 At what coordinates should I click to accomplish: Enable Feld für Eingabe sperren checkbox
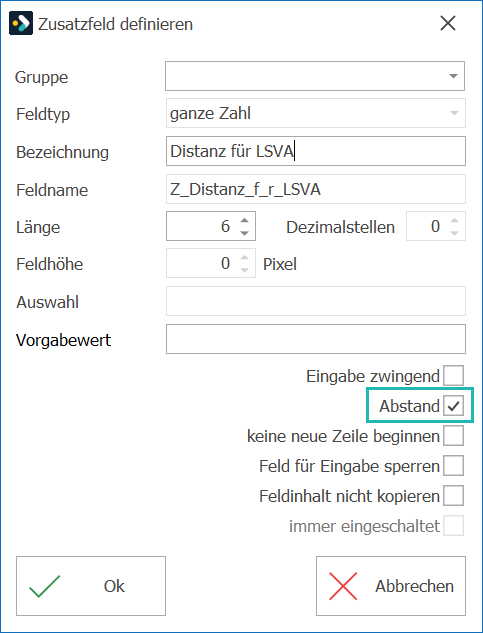[x=453, y=466]
